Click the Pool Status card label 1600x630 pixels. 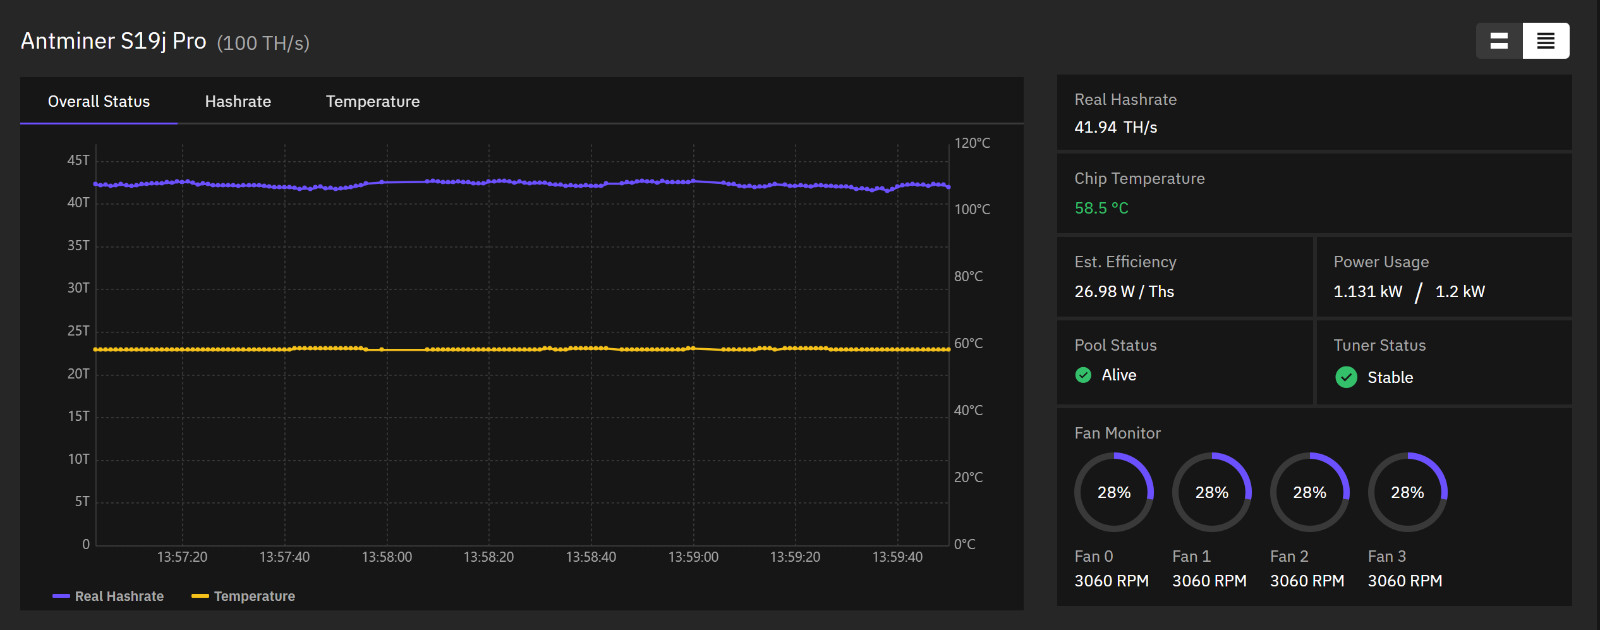tap(1115, 345)
